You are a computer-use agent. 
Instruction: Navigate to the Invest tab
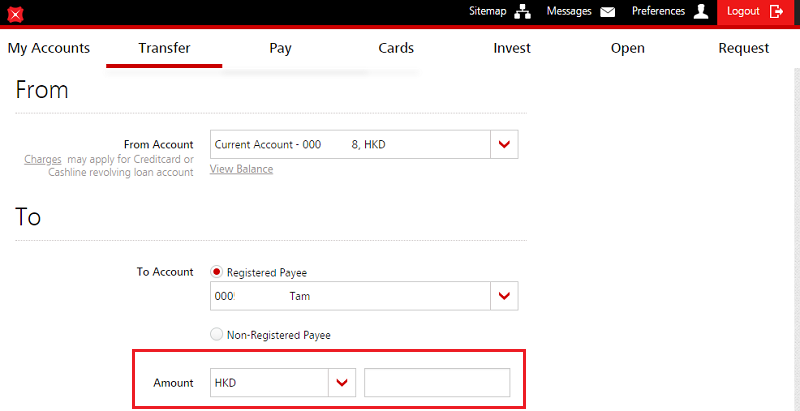tap(512, 48)
